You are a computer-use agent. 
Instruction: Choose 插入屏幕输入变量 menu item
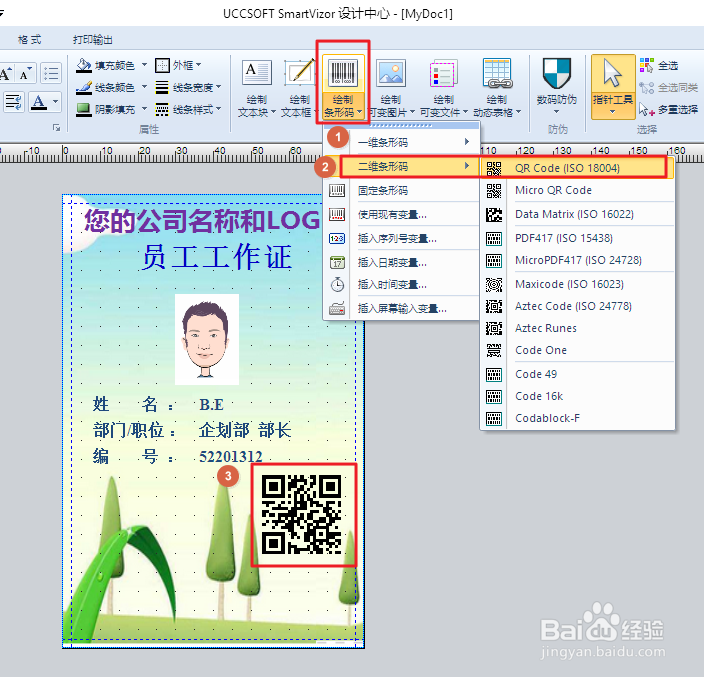point(401,308)
